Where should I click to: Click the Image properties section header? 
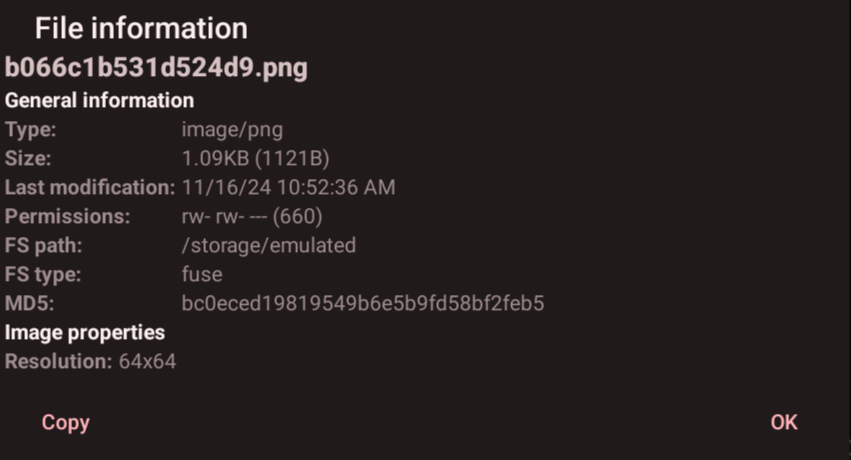tap(85, 332)
